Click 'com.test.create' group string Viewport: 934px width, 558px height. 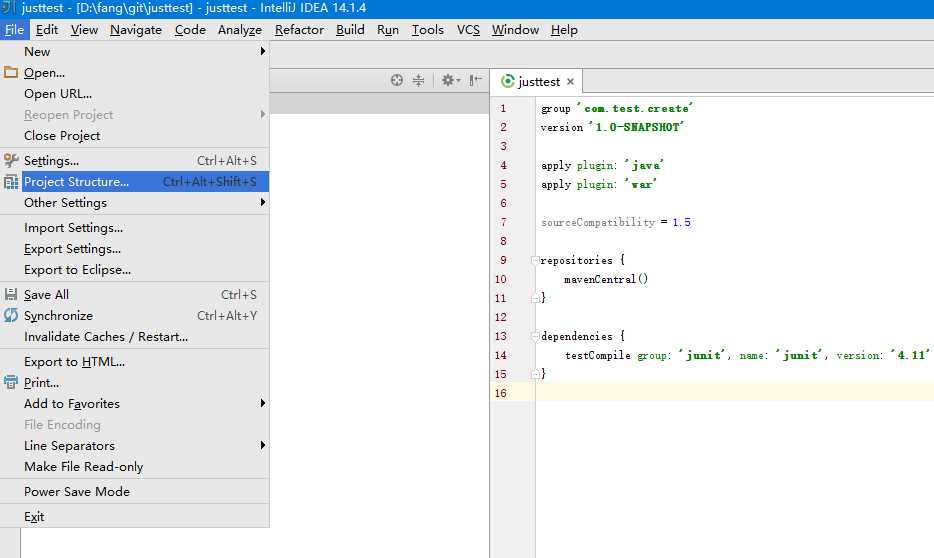point(635,108)
